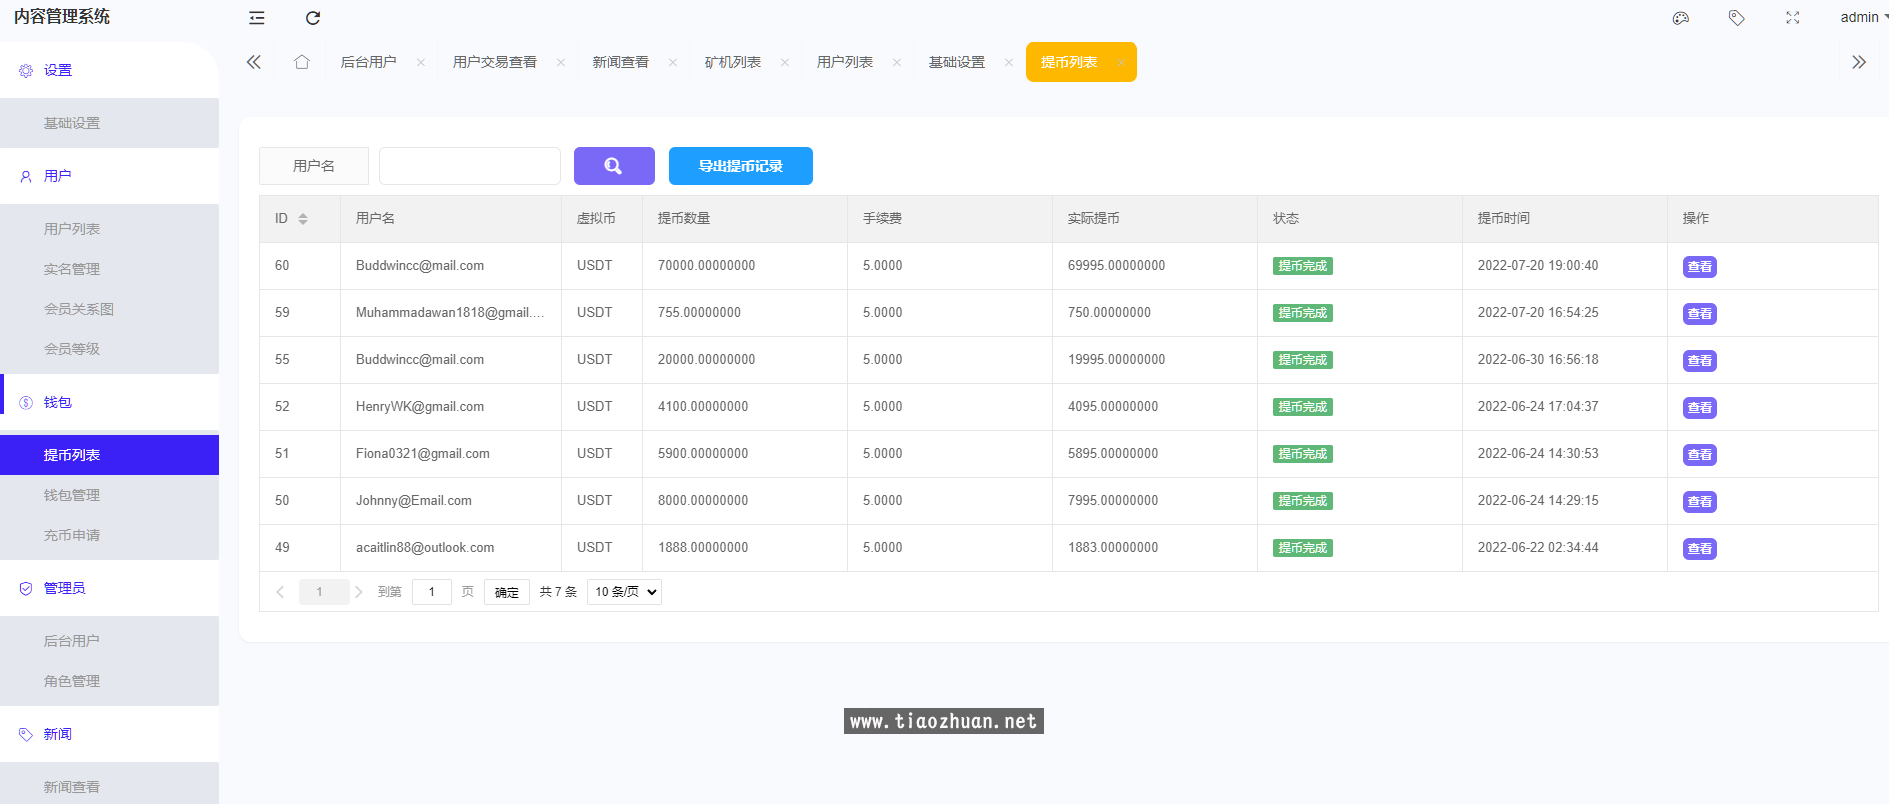The height and width of the screenshot is (804, 1889).
Task: Close the 用户交易查看 tab
Action: click(561, 62)
